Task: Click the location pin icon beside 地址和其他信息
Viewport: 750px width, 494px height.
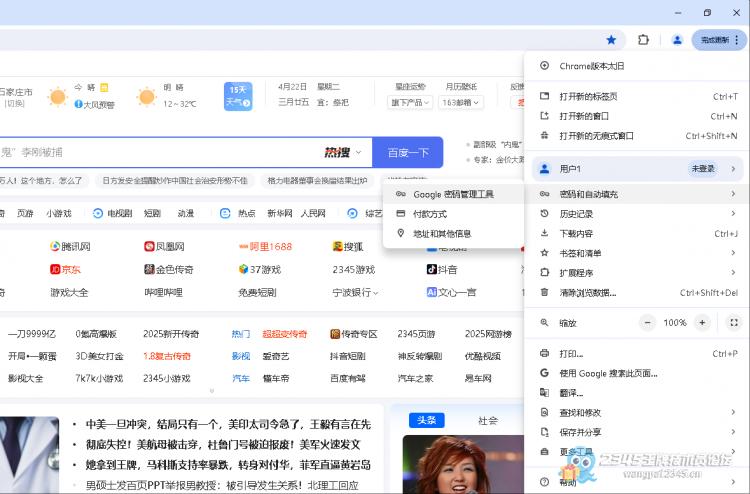Action: click(x=401, y=233)
